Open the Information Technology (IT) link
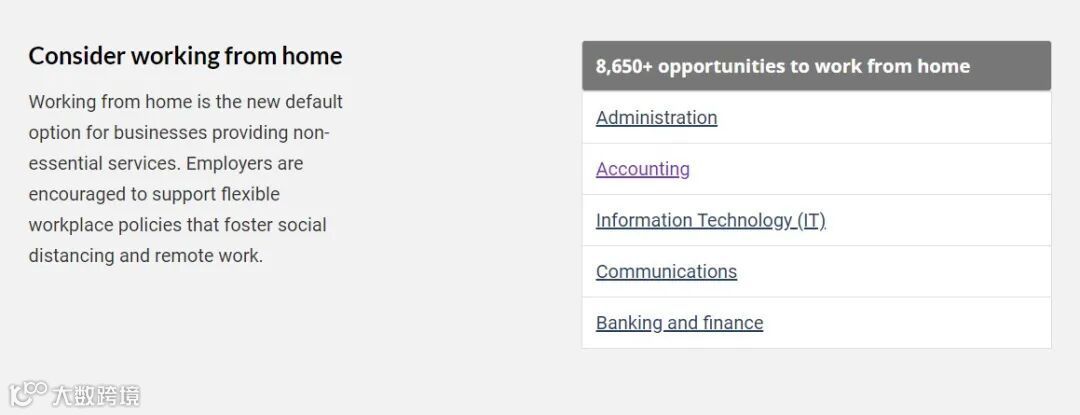Image resolution: width=1080 pixels, height=415 pixels. [710, 220]
